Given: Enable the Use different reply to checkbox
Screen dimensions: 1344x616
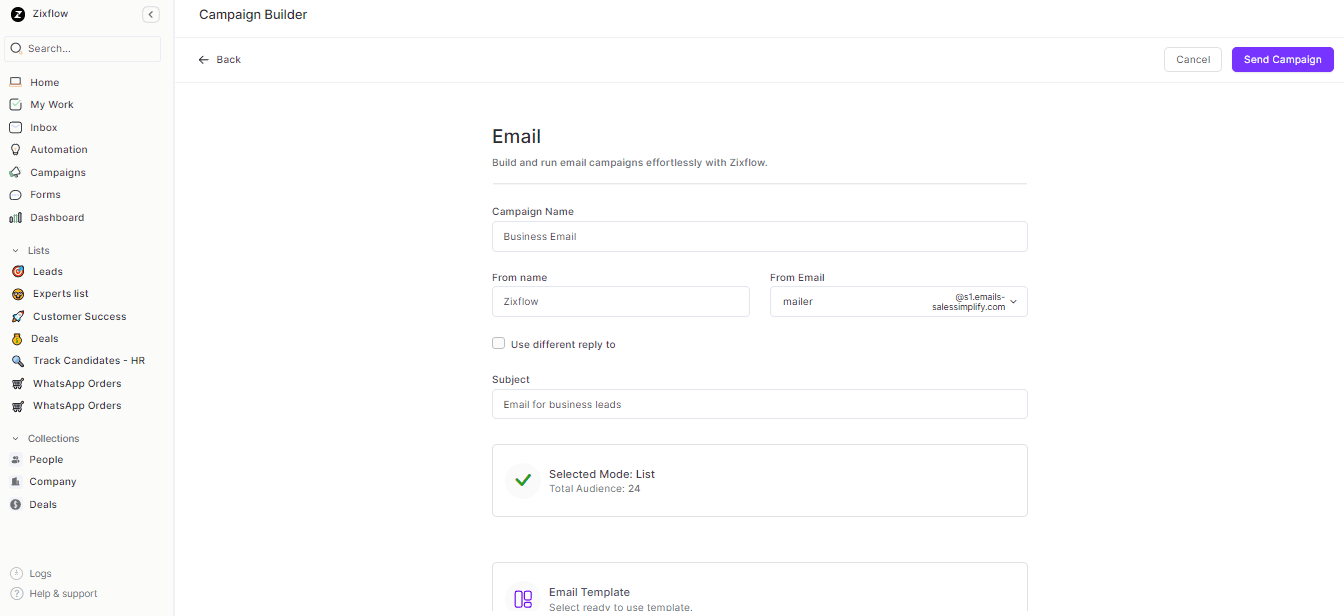Looking at the screenshot, I should 498,343.
